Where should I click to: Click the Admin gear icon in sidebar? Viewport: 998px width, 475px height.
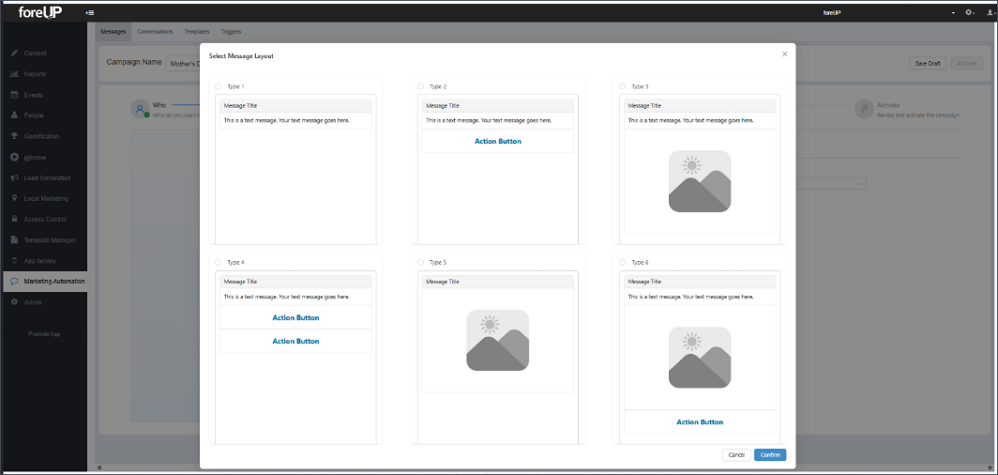pos(14,302)
